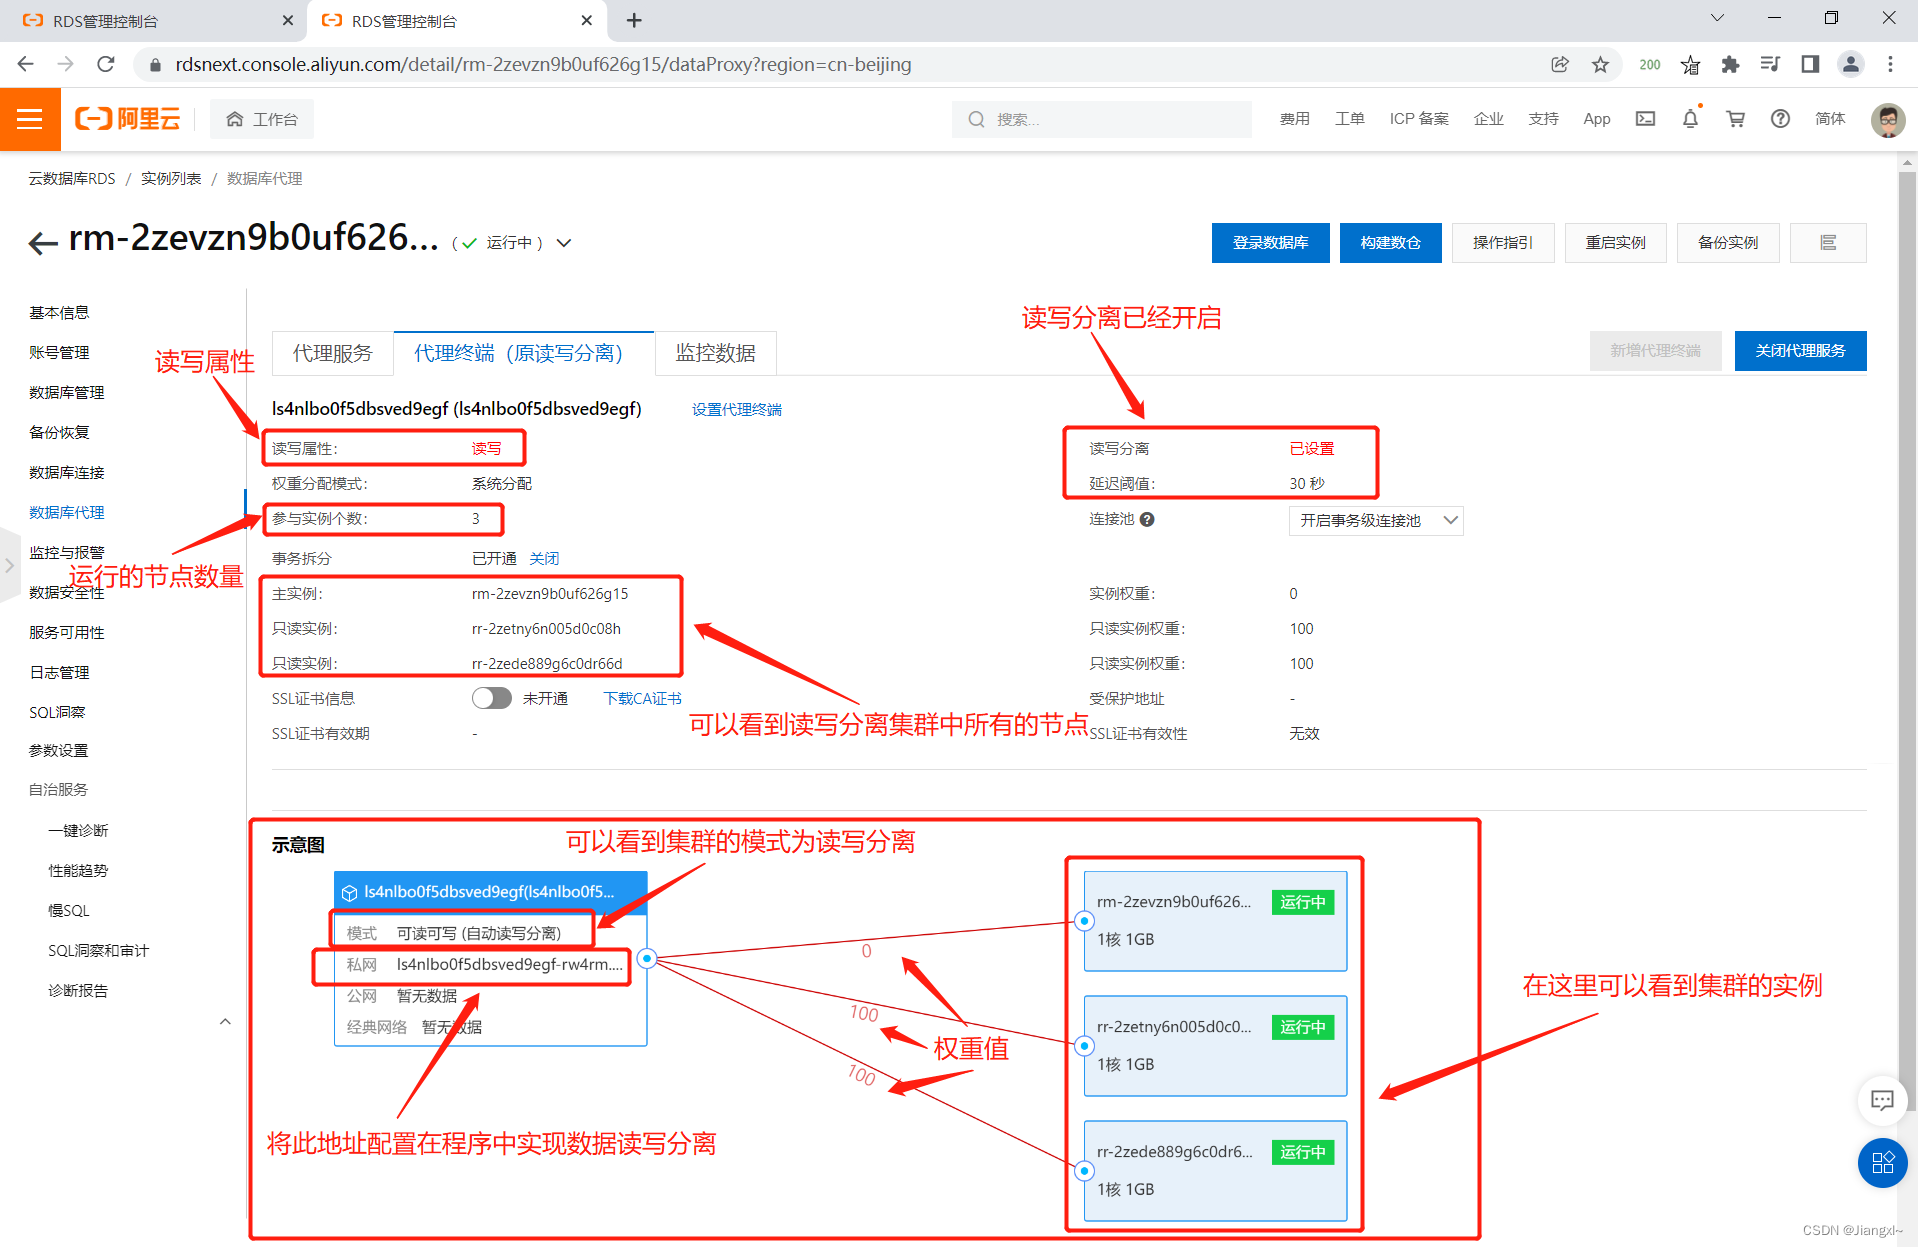Viewport: 1918px width, 1247px height.
Task: Open the 工作台 home button
Action: tap(262, 119)
